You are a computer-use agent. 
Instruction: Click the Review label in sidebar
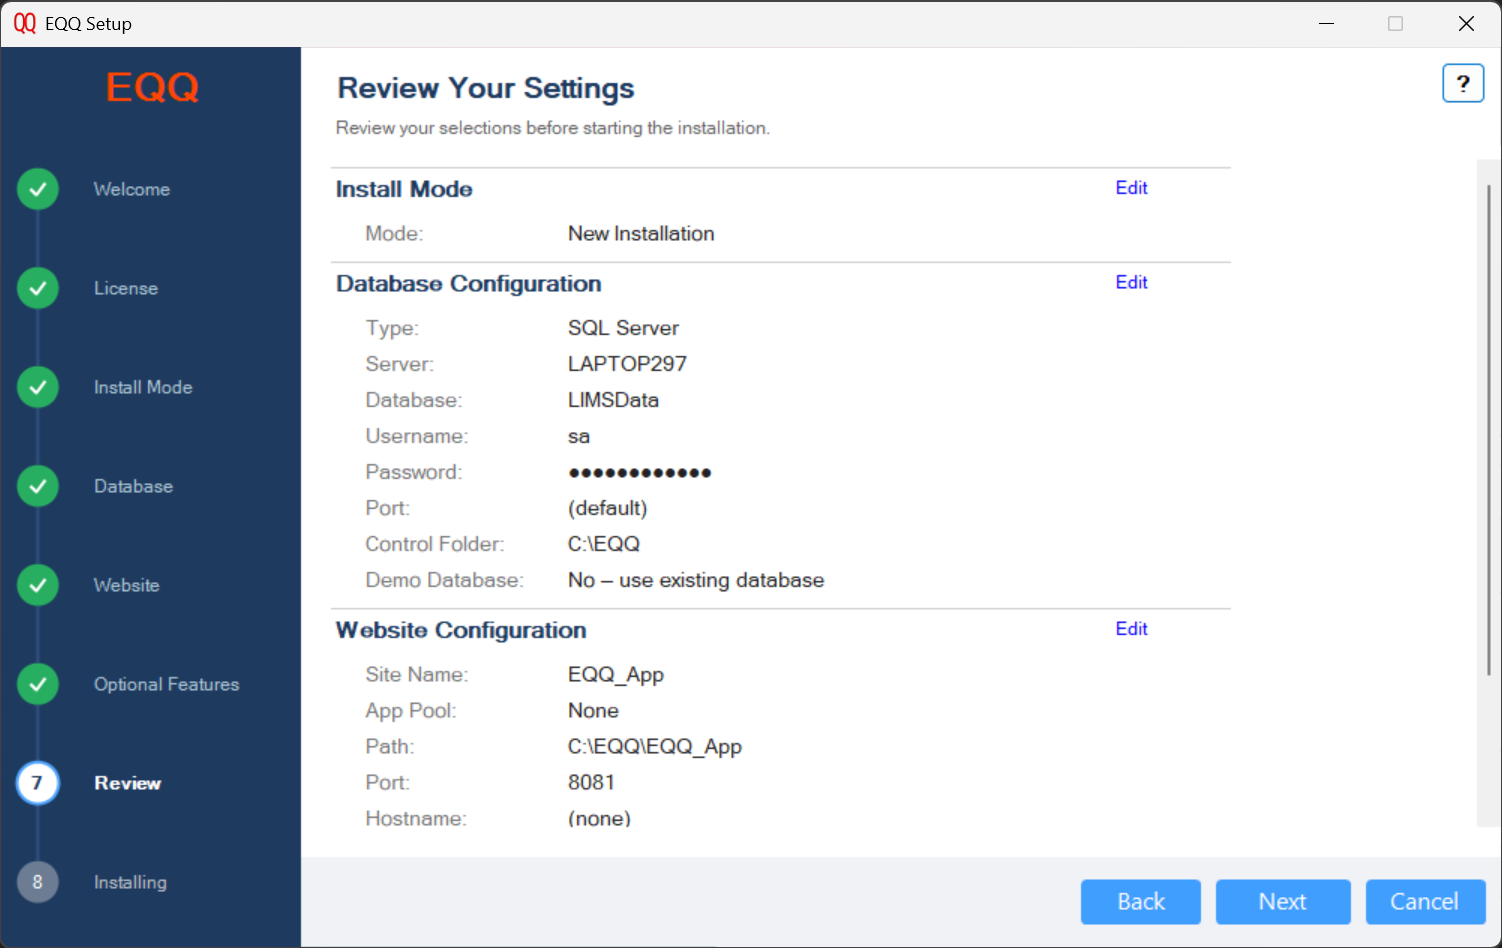point(127,783)
